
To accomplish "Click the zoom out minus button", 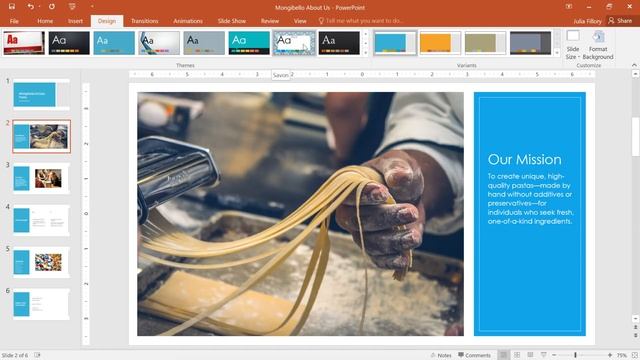I will (x=554, y=355).
